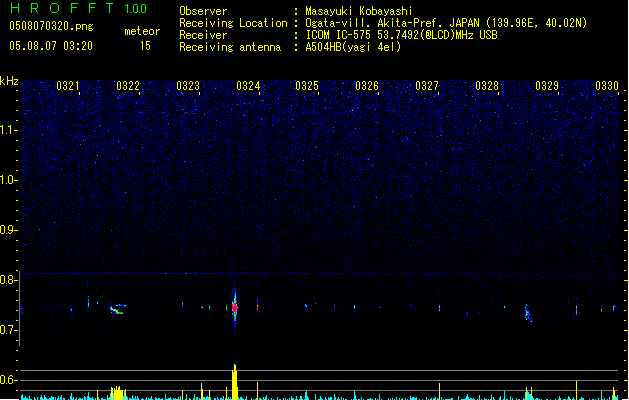Click time marker 0325
Image resolution: width=629 pixels, height=400 pixels.
pos(307,85)
